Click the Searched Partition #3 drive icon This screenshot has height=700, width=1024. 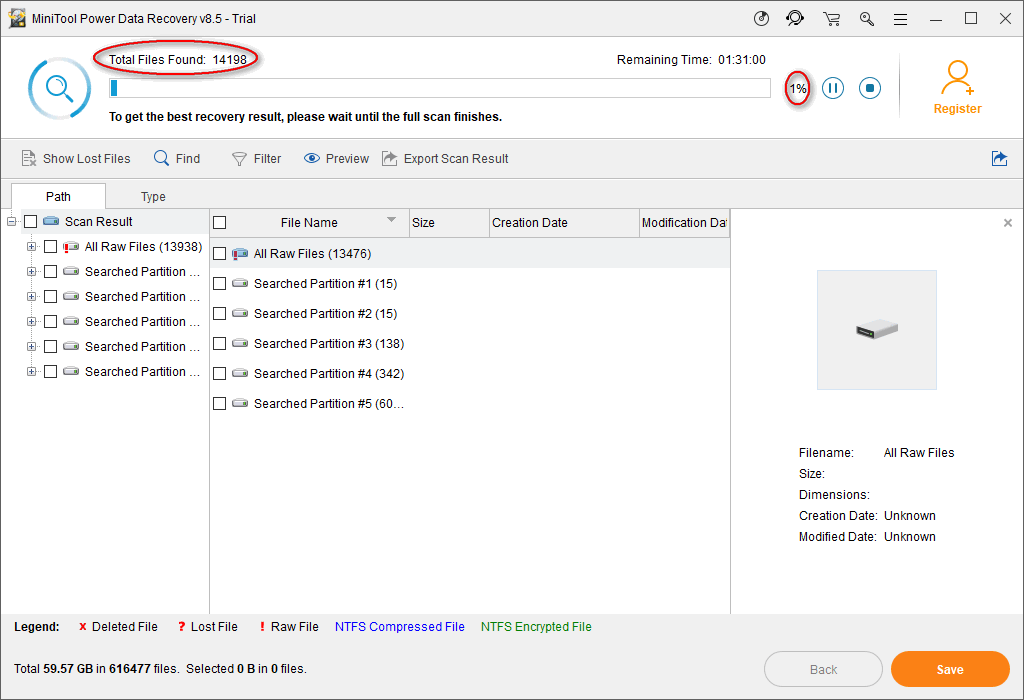coord(240,343)
